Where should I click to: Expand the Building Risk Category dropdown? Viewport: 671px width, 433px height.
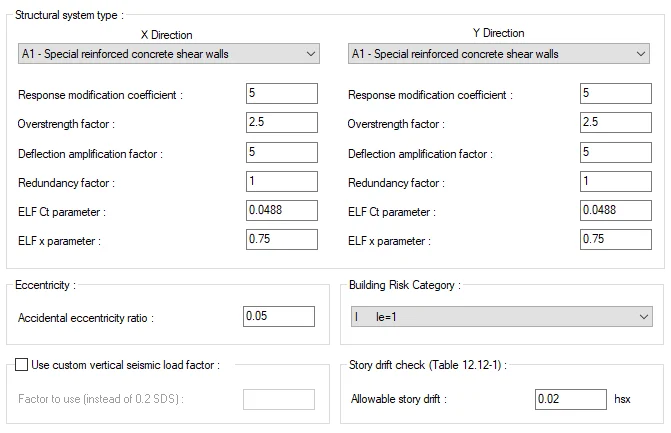(x=502, y=317)
